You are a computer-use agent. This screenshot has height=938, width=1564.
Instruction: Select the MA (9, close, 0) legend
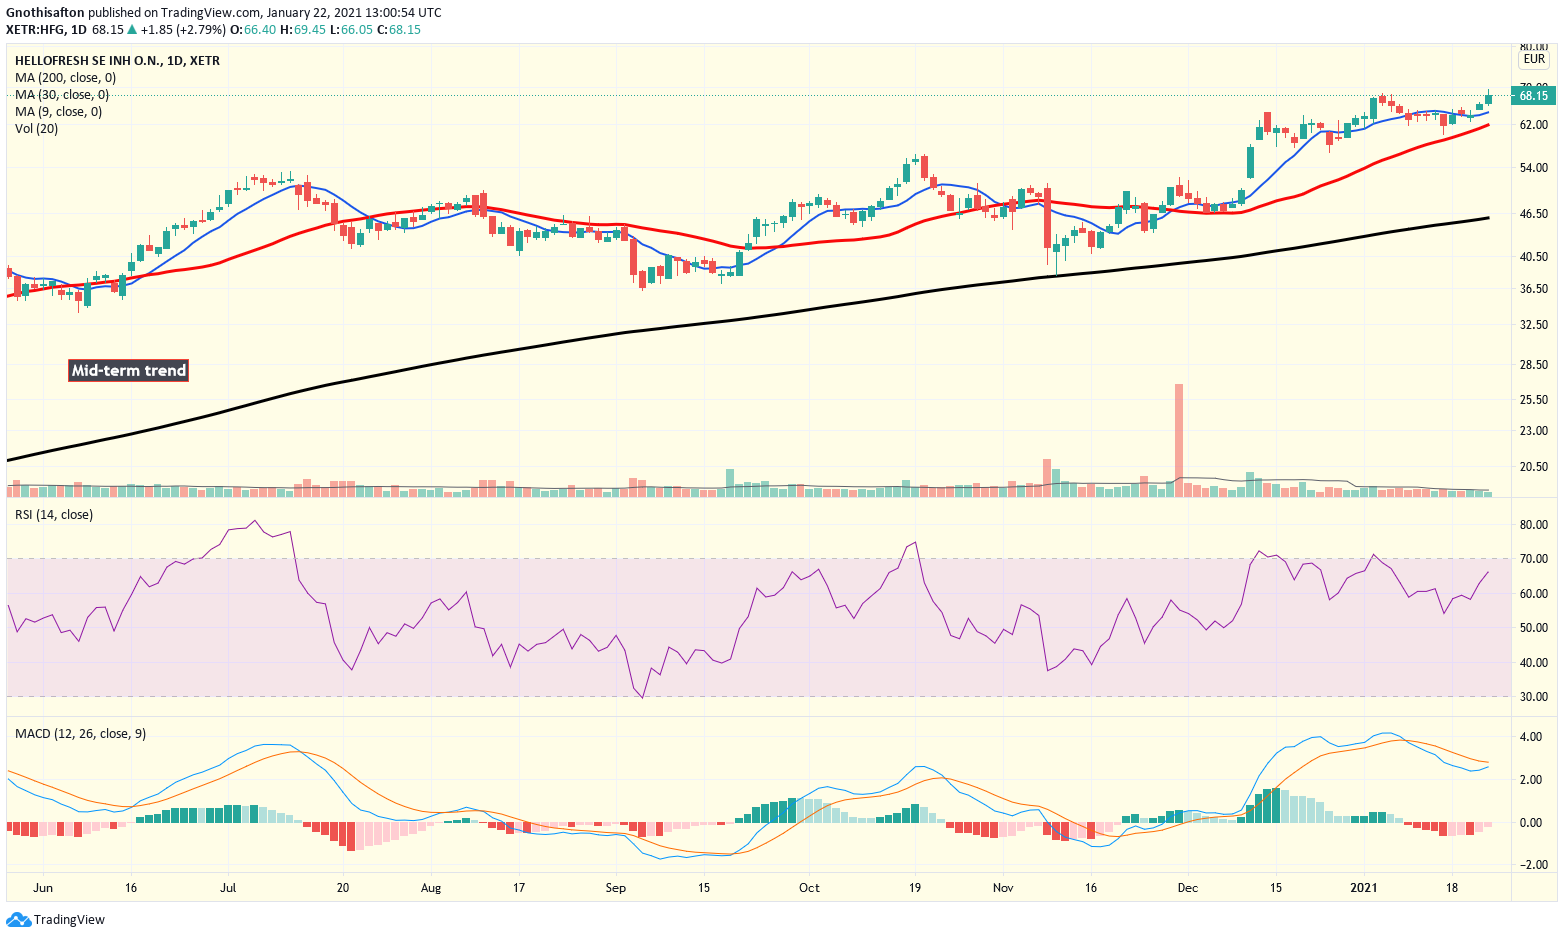pyautogui.click(x=58, y=112)
